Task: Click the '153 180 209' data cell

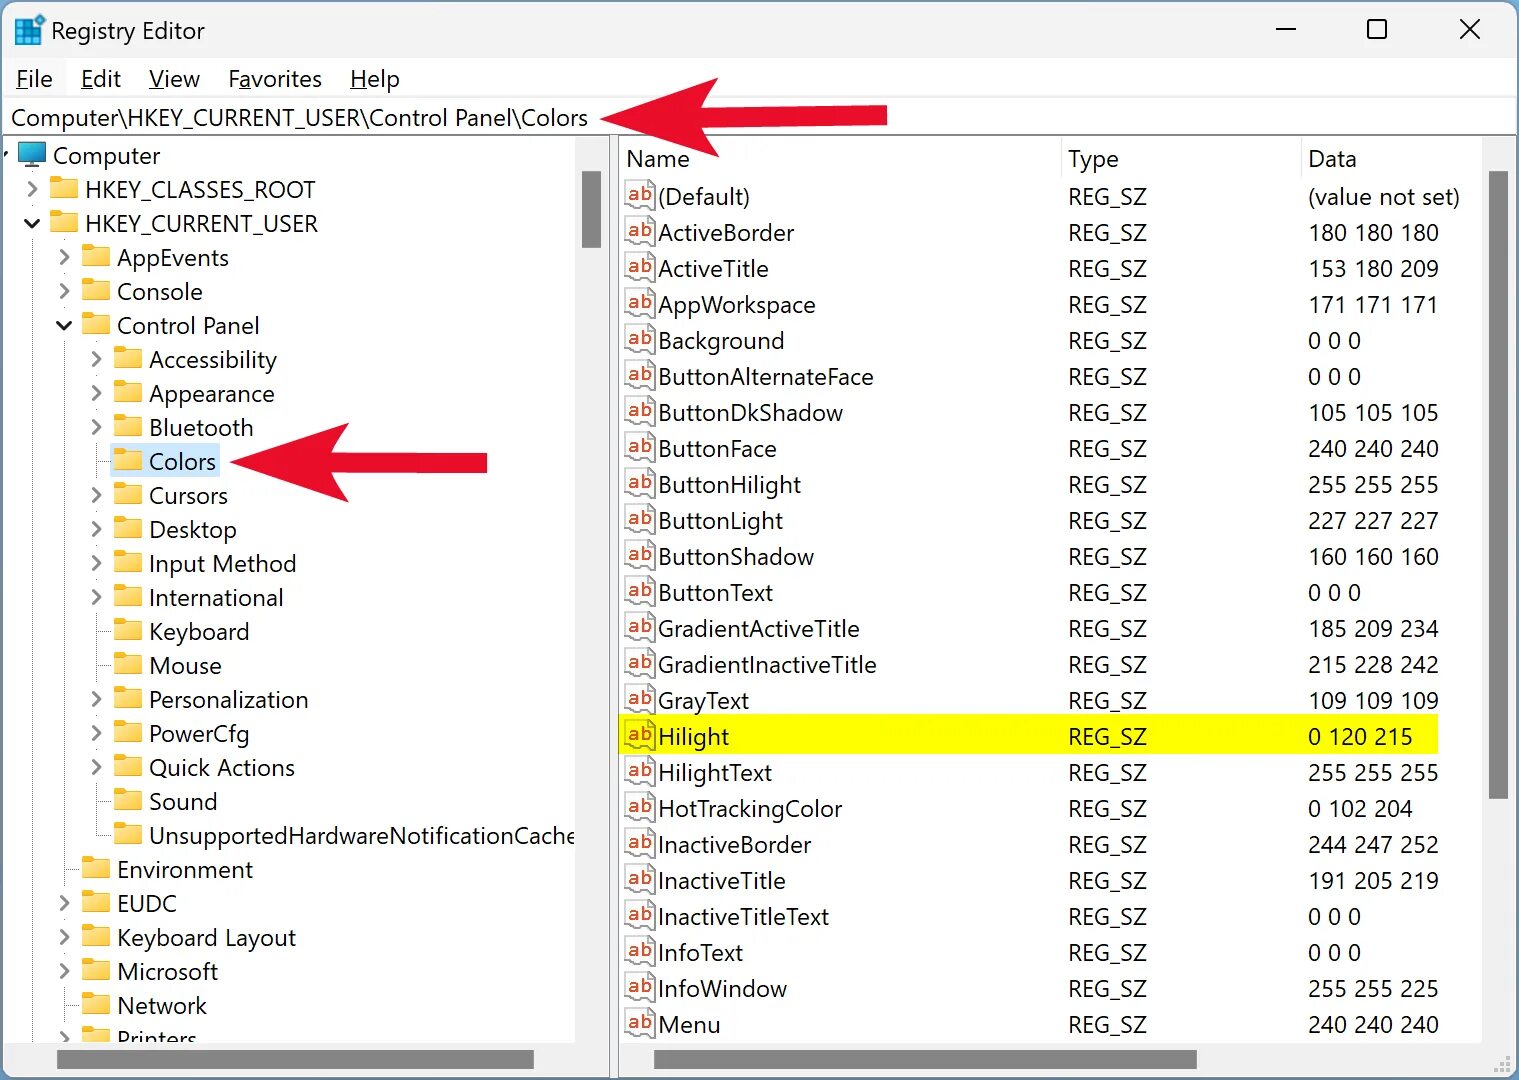Action: (1373, 268)
